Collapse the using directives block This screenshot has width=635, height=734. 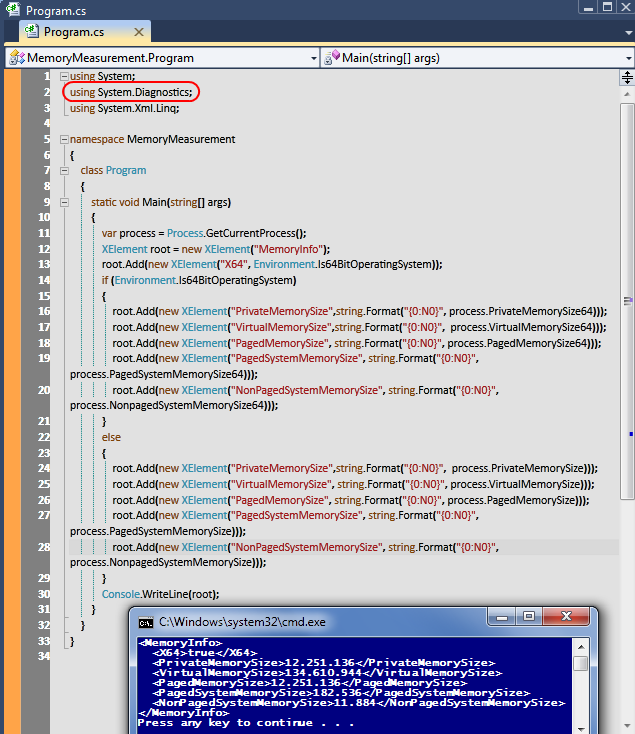(65, 77)
